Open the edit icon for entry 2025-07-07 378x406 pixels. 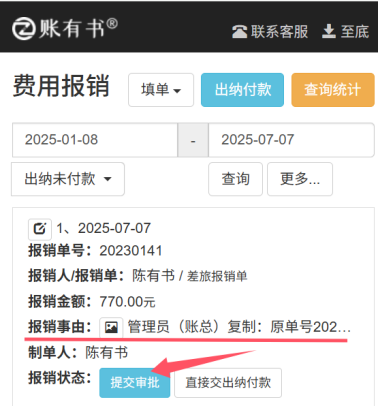[x=40, y=229]
